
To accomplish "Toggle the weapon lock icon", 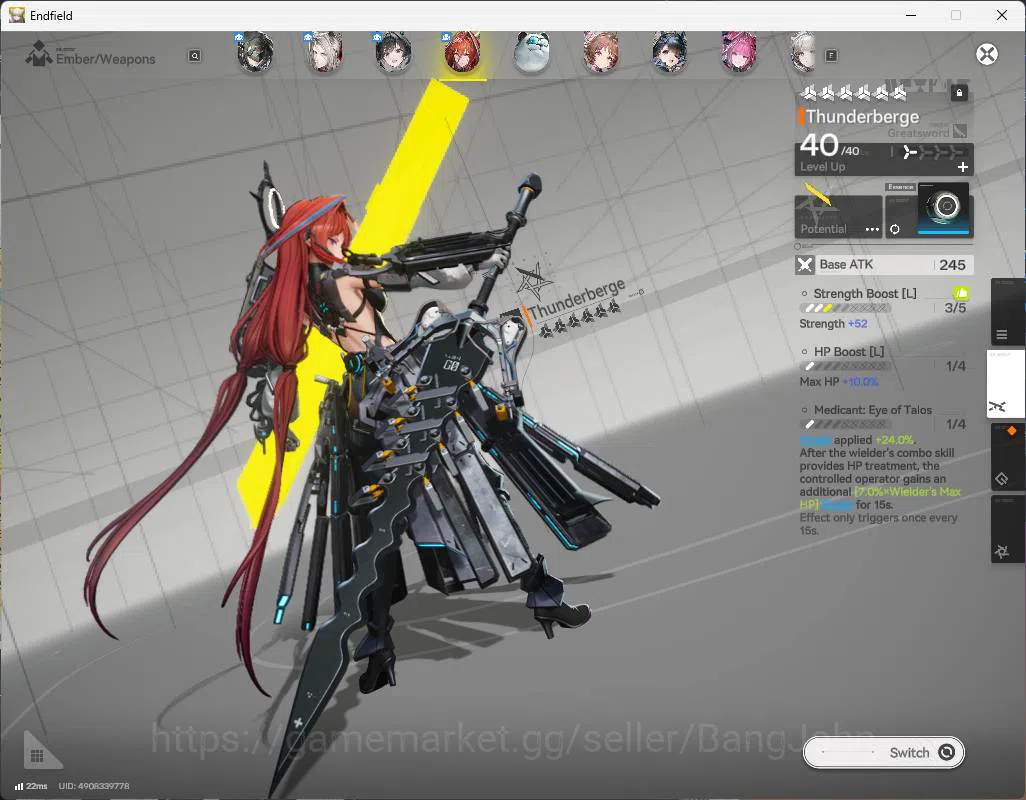I will pyautogui.click(x=959, y=93).
